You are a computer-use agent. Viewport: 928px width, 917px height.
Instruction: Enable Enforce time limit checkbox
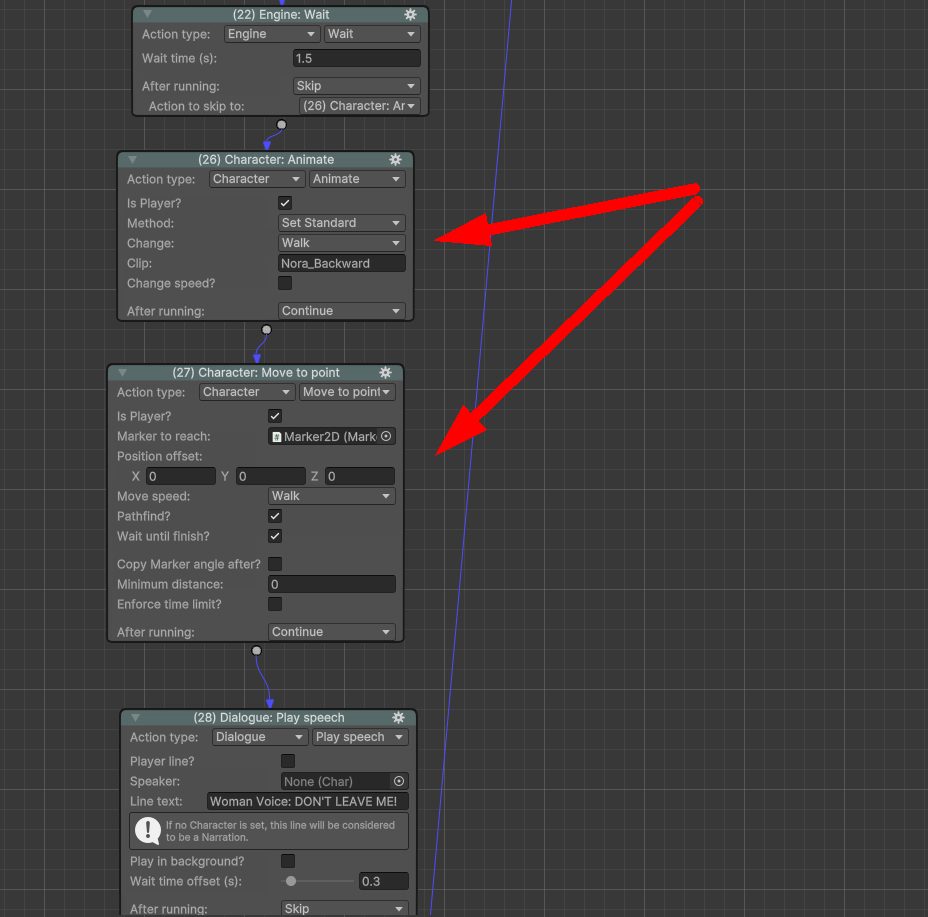pos(275,604)
